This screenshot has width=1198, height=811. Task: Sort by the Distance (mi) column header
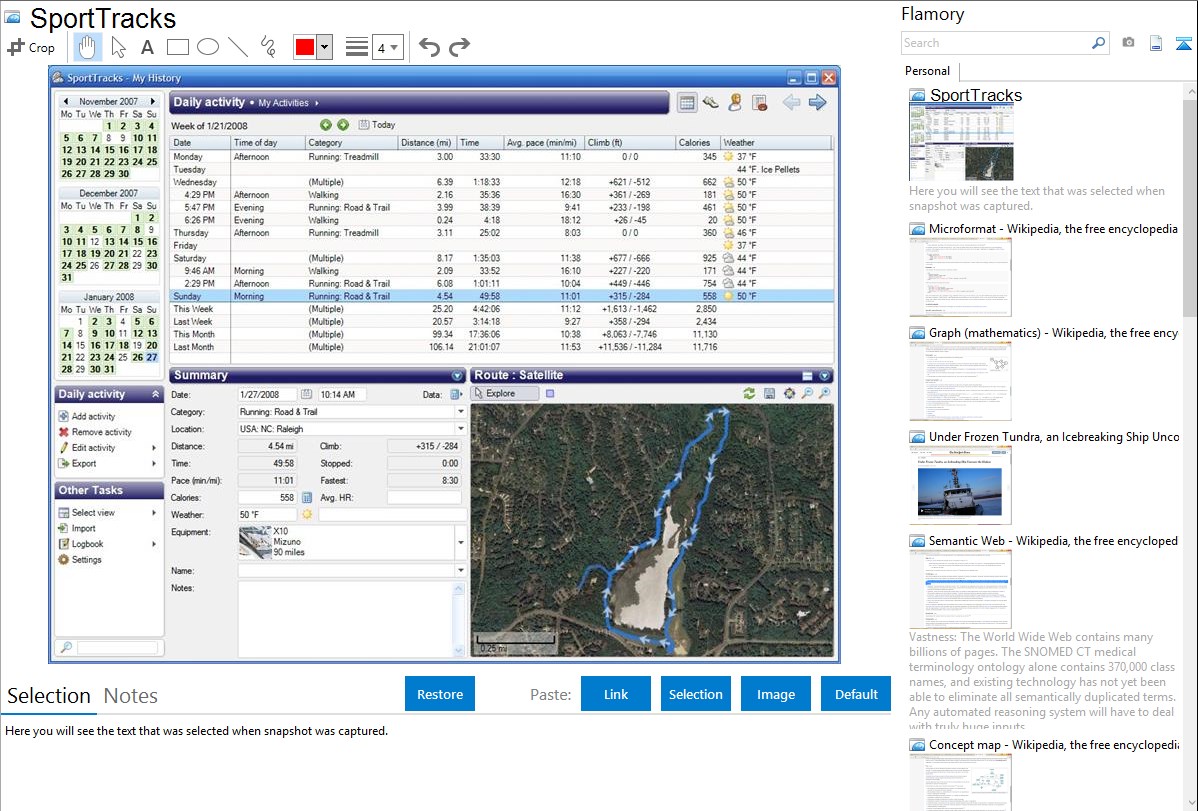point(427,142)
